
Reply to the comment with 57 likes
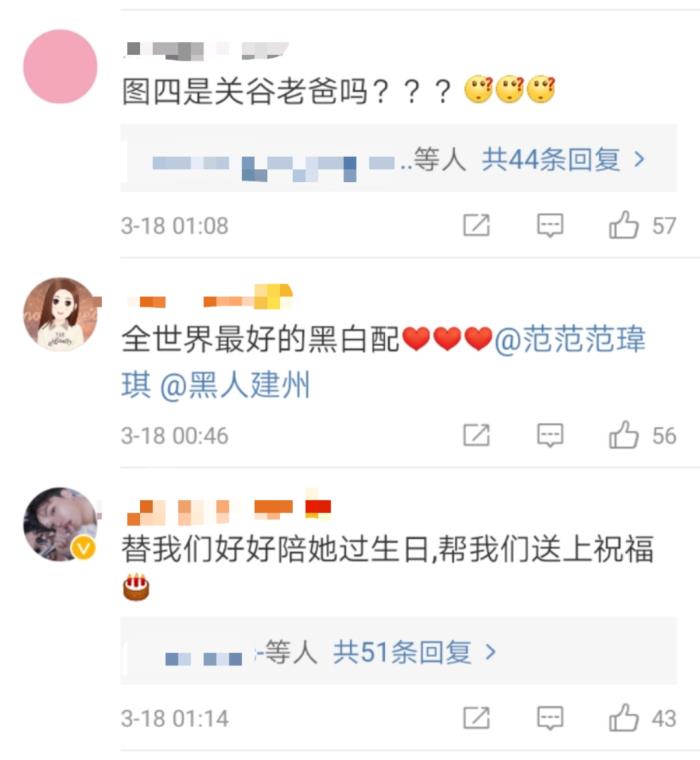click(x=550, y=225)
